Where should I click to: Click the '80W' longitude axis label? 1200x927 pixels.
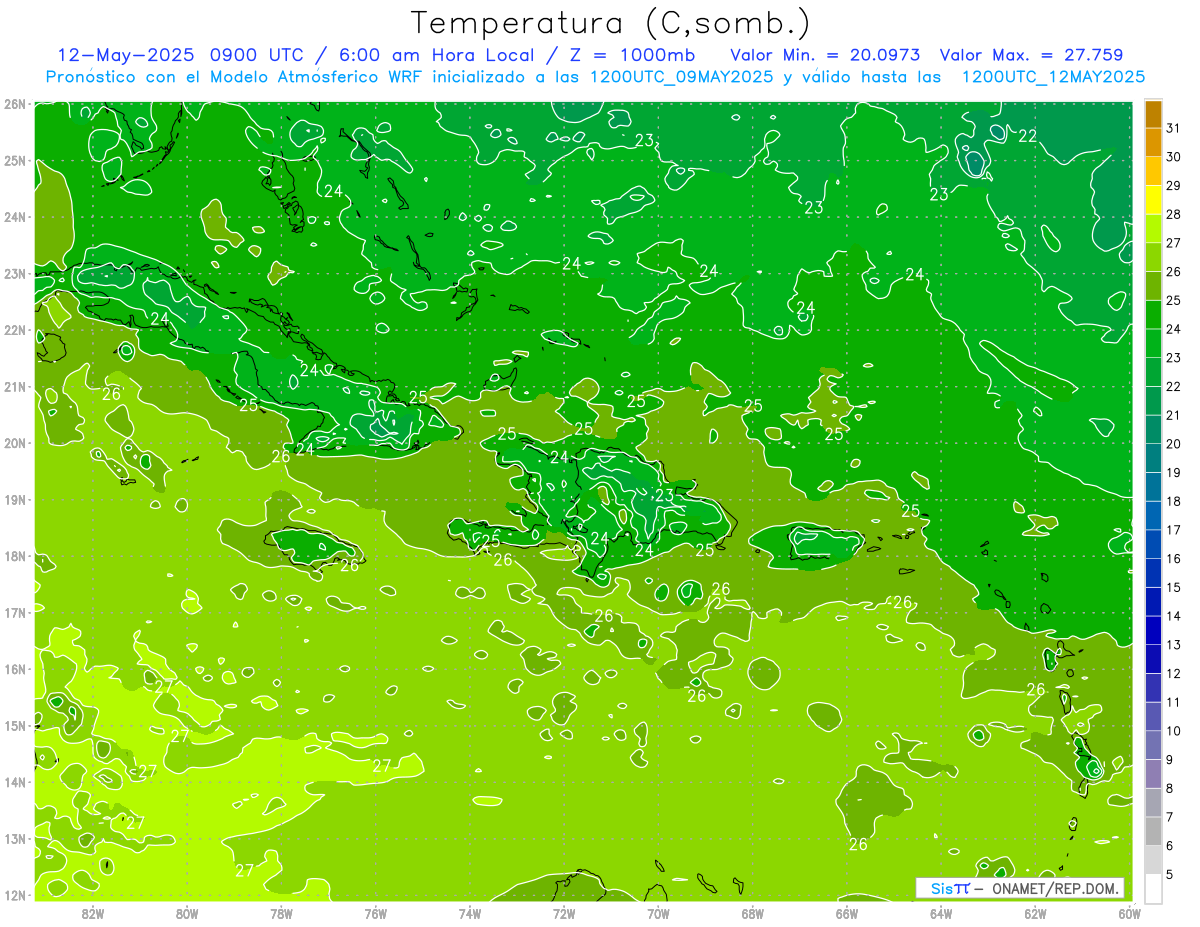[187, 912]
